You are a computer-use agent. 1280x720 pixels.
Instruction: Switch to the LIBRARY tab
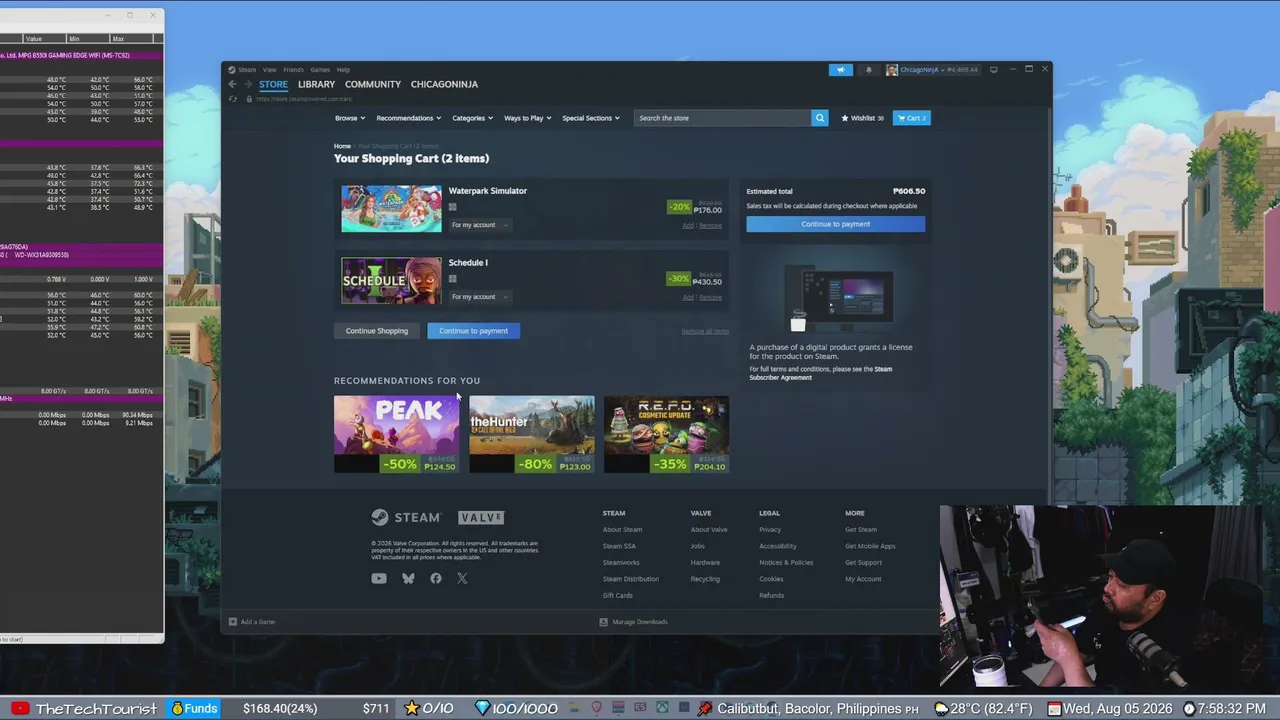[316, 85]
